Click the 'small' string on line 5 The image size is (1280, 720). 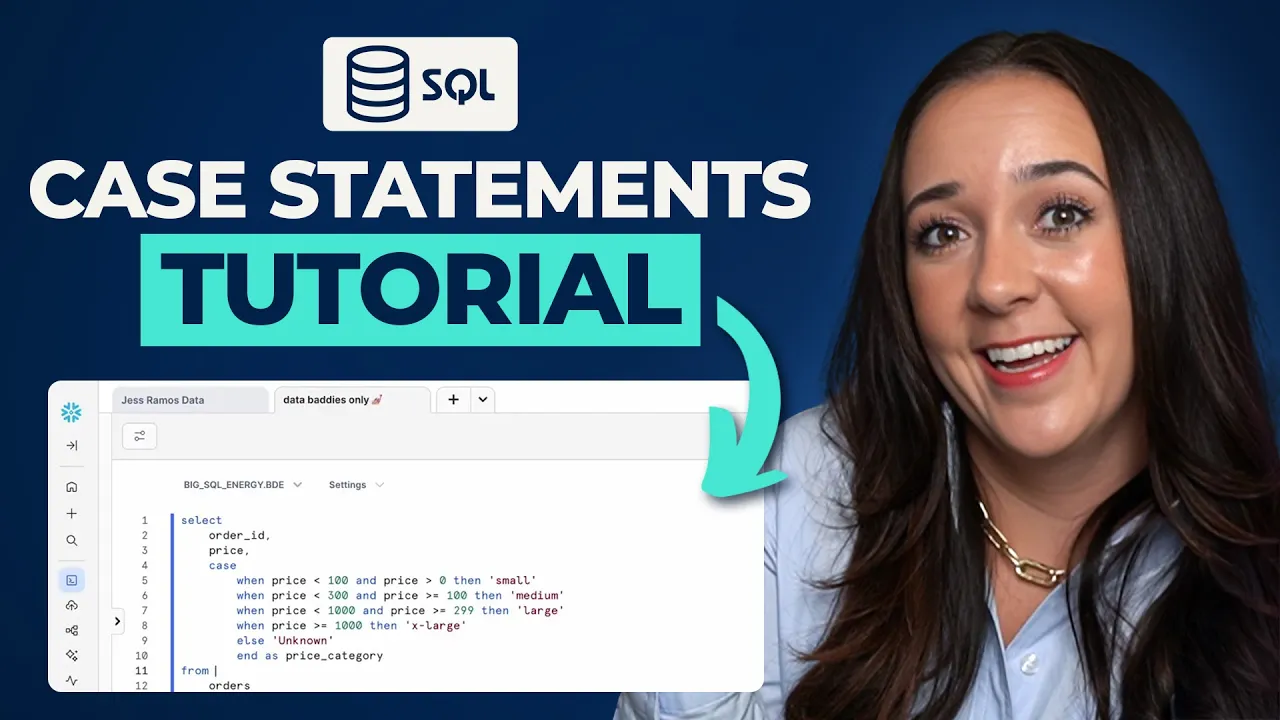[x=513, y=580]
